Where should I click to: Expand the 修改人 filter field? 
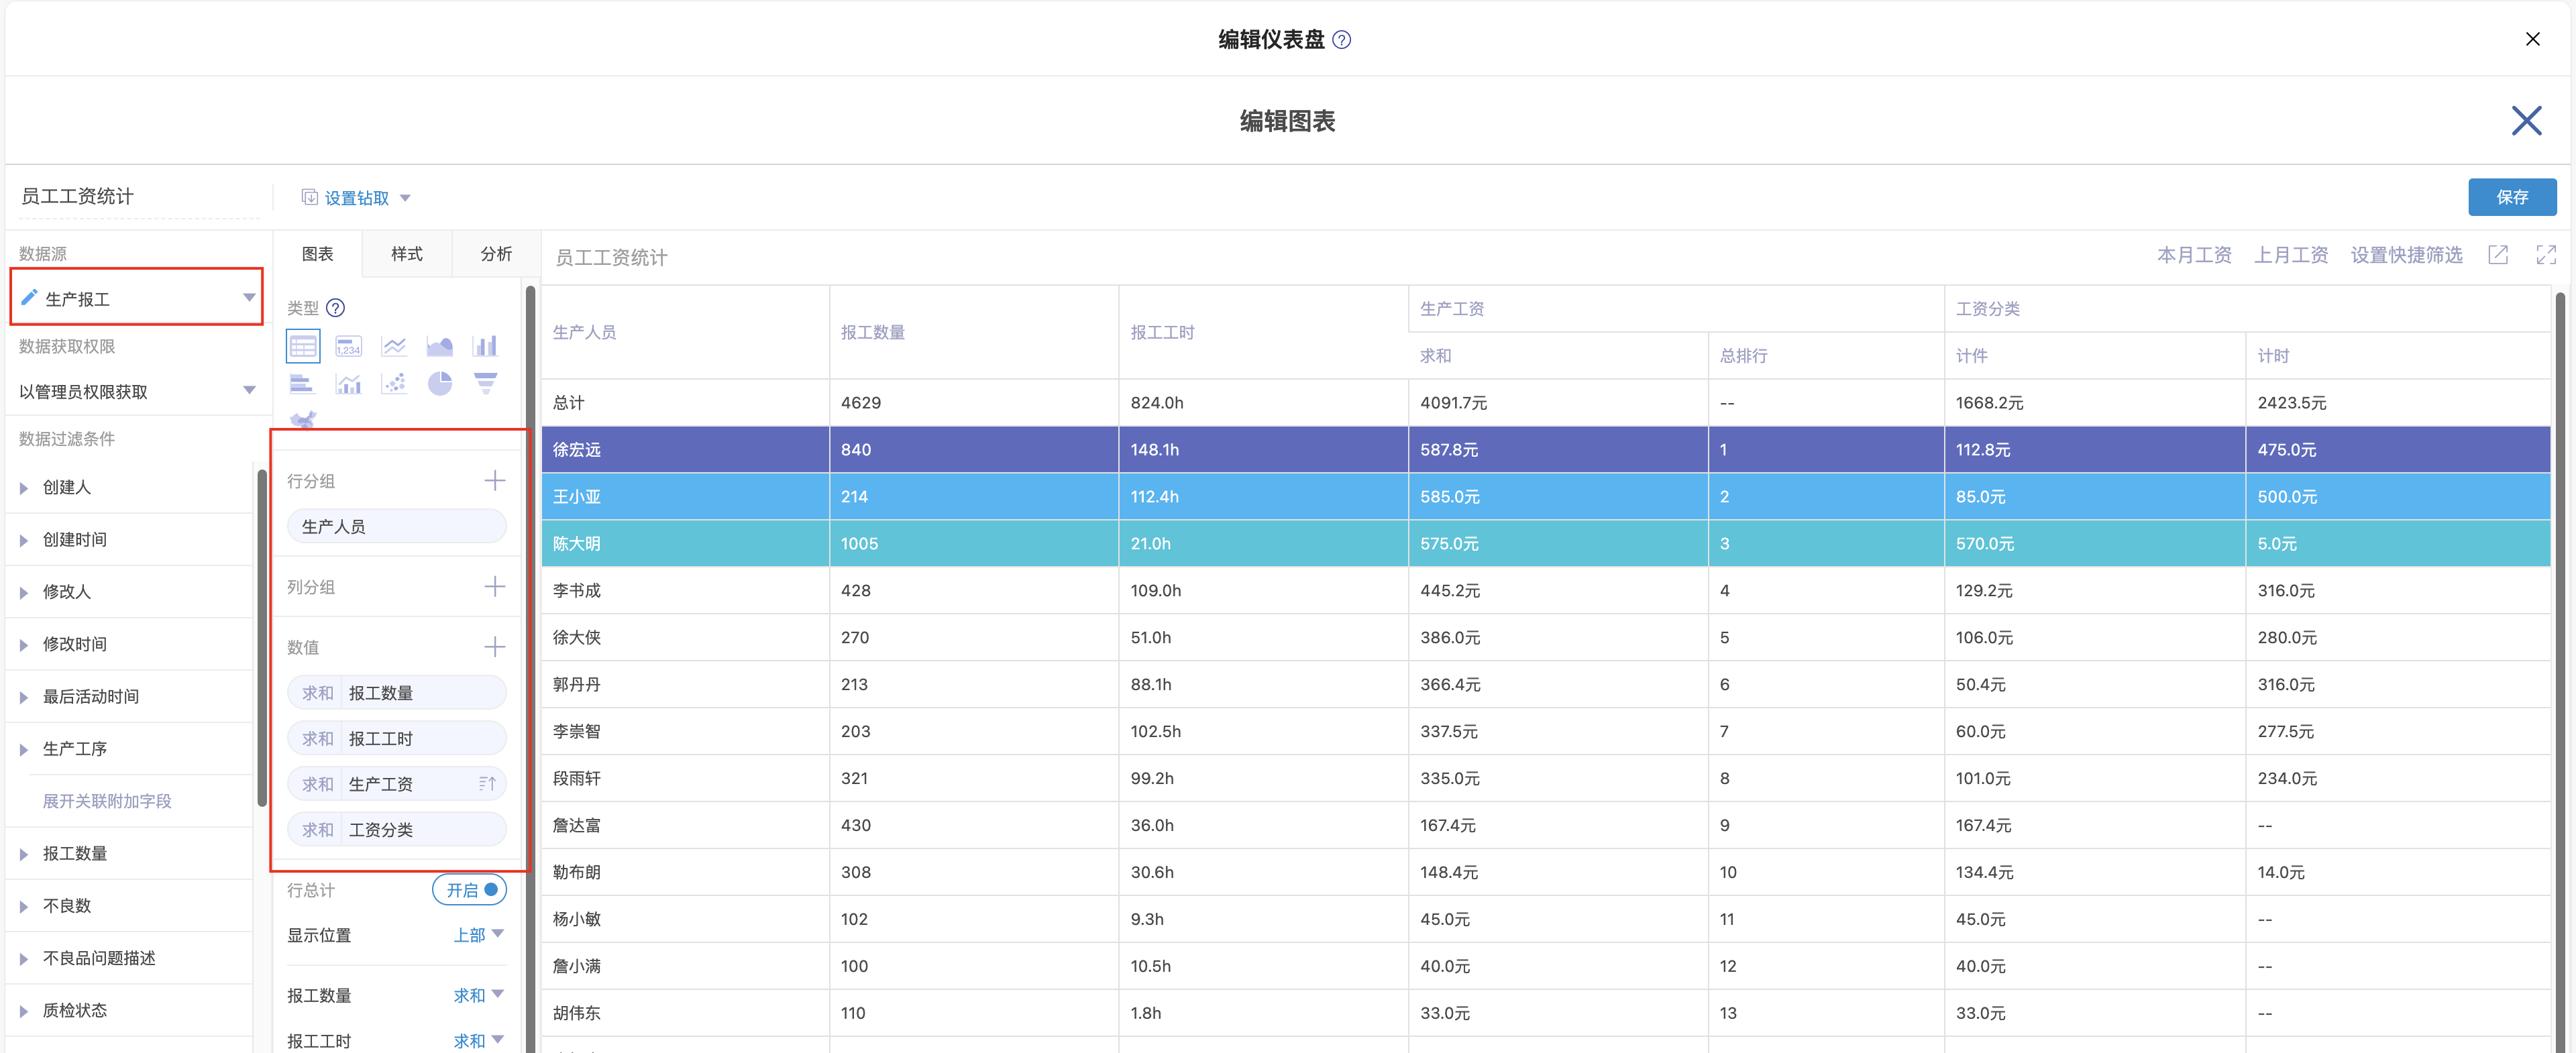point(24,592)
